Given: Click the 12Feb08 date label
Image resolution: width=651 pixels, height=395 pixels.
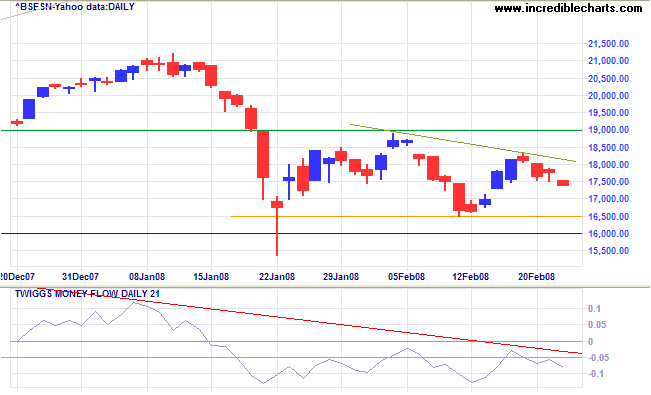Looking at the screenshot, I should 470,277.
